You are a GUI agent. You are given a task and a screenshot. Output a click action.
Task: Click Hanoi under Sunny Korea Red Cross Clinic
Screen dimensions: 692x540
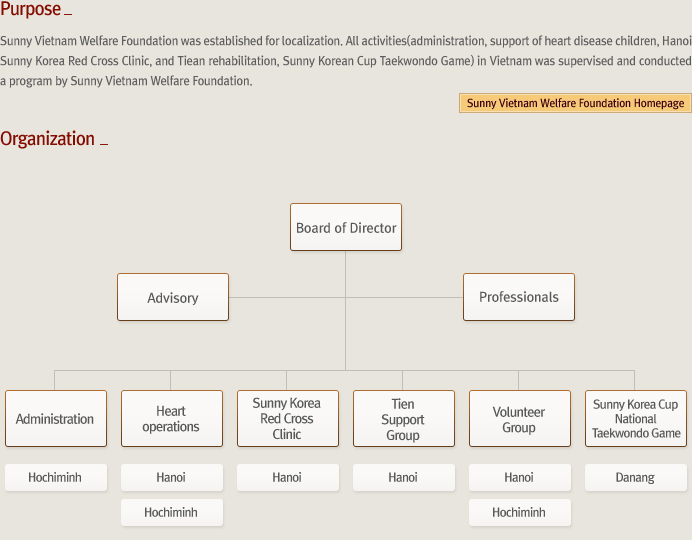point(288,477)
